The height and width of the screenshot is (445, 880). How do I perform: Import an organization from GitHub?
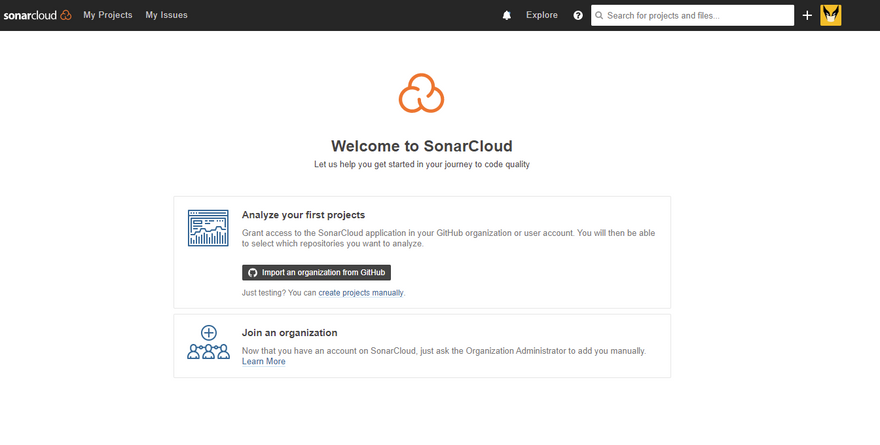point(317,273)
